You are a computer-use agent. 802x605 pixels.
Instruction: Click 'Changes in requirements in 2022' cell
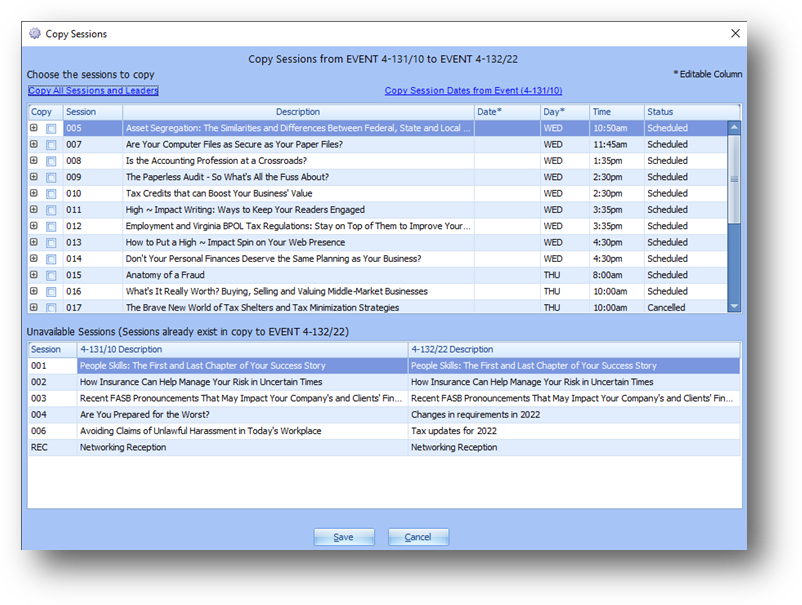(574, 415)
